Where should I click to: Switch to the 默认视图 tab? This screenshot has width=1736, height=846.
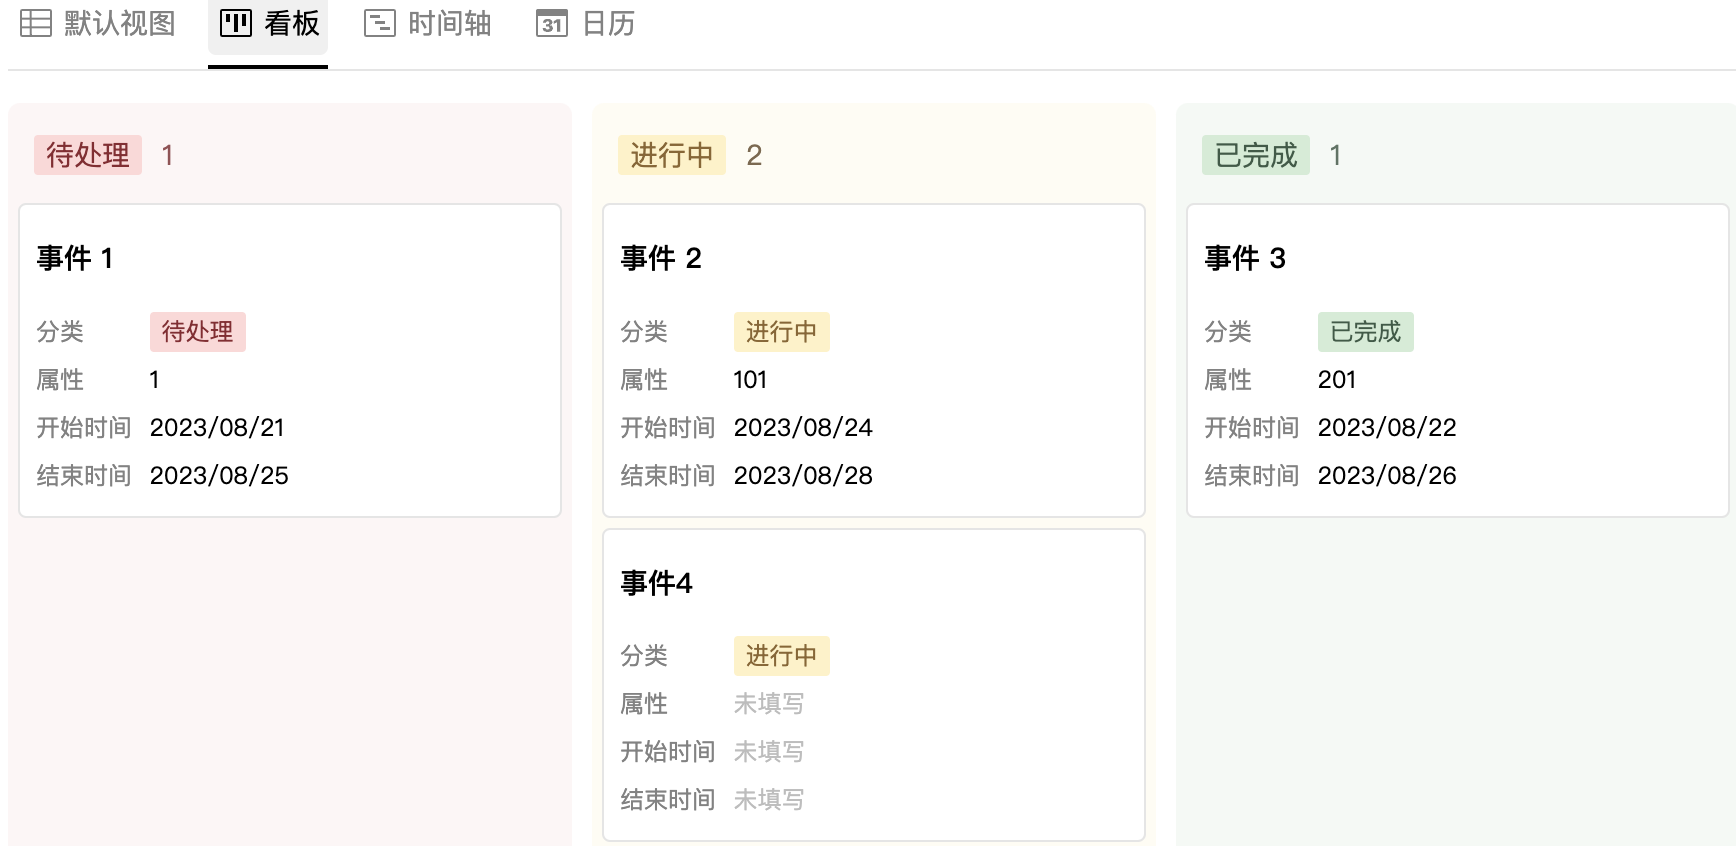98,23
